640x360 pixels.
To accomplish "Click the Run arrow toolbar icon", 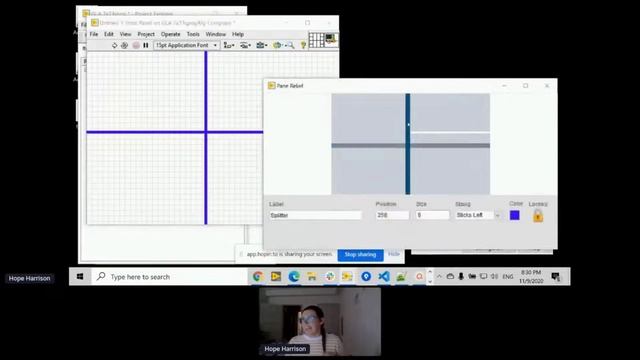I will (x=115, y=45).
